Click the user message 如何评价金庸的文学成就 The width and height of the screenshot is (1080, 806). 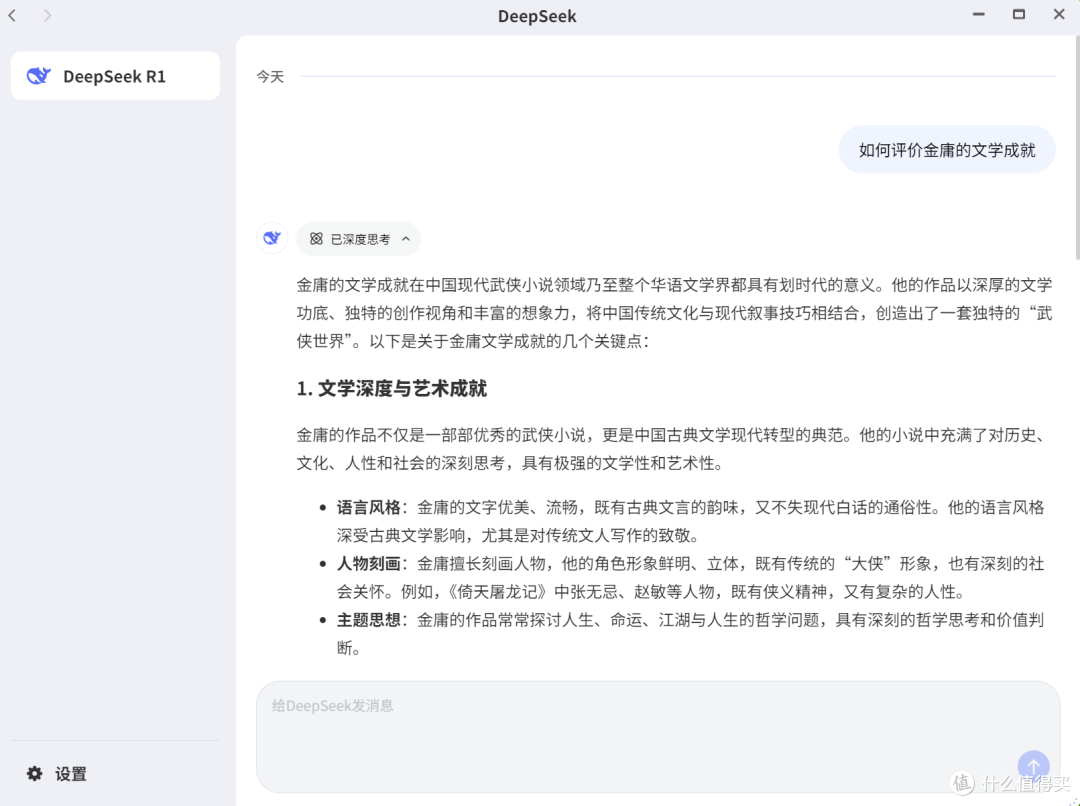click(947, 149)
